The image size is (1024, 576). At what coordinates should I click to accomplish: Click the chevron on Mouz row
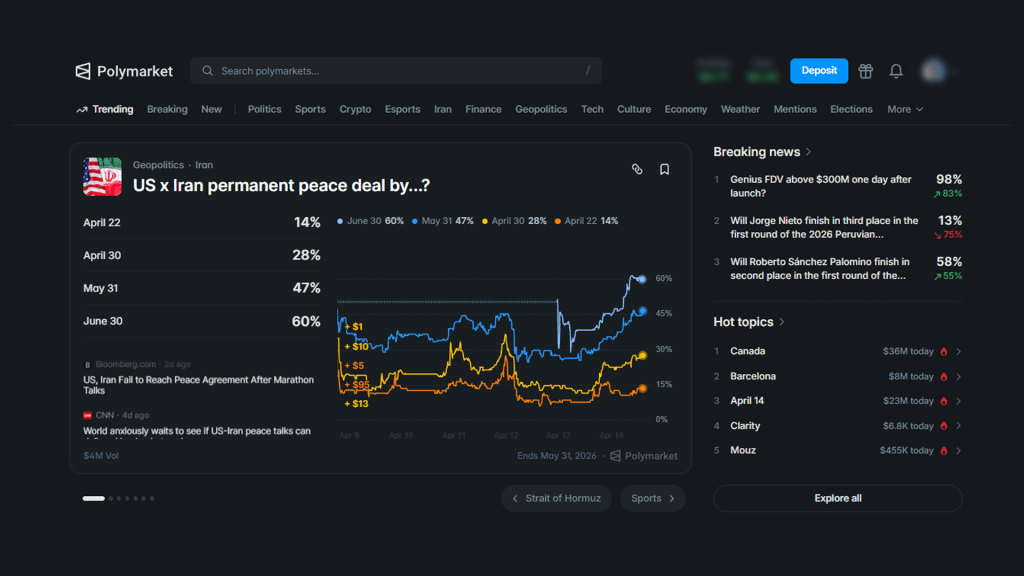click(958, 451)
